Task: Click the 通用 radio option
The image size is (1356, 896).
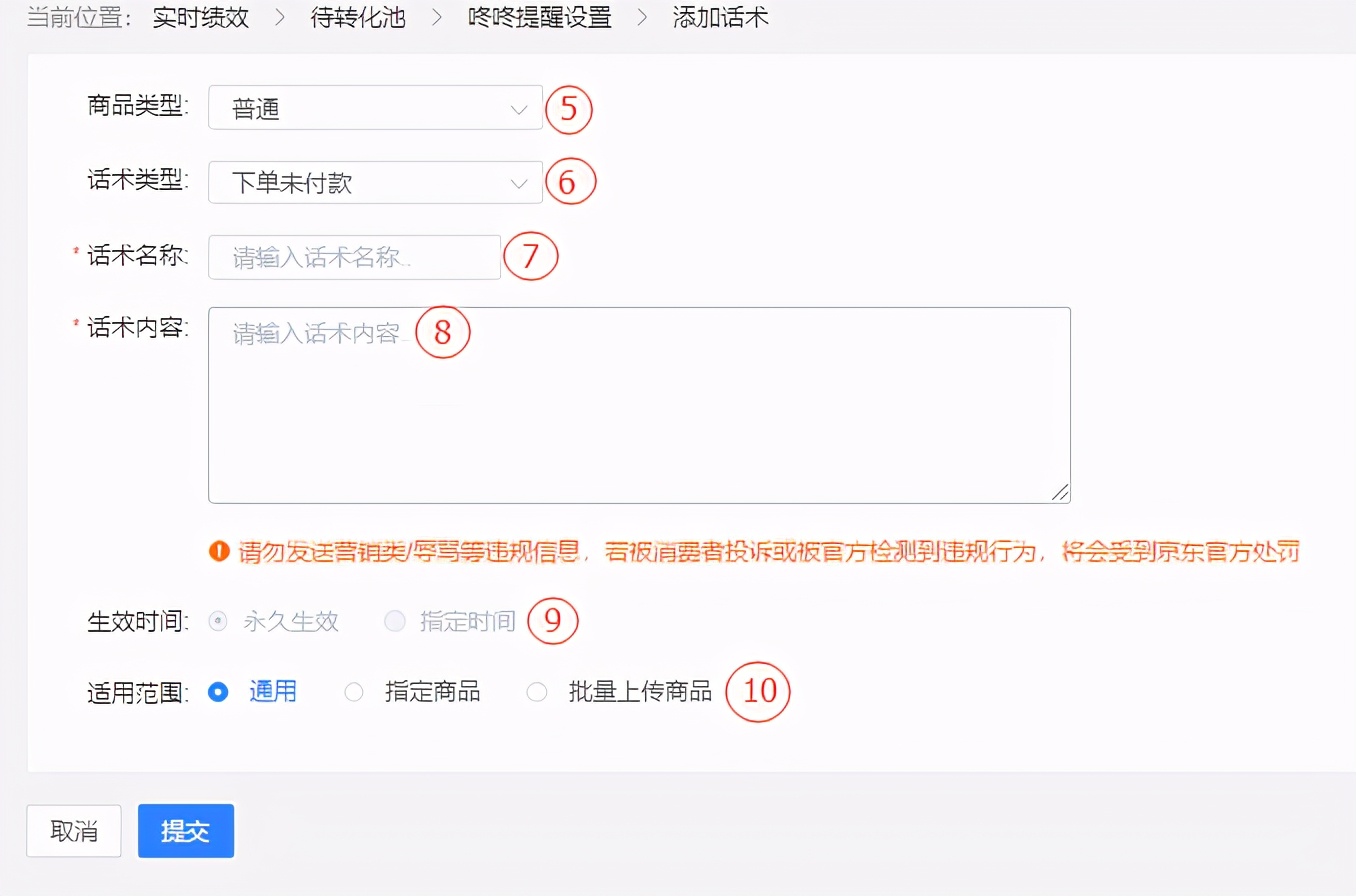Action: click(x=218, y=691)
